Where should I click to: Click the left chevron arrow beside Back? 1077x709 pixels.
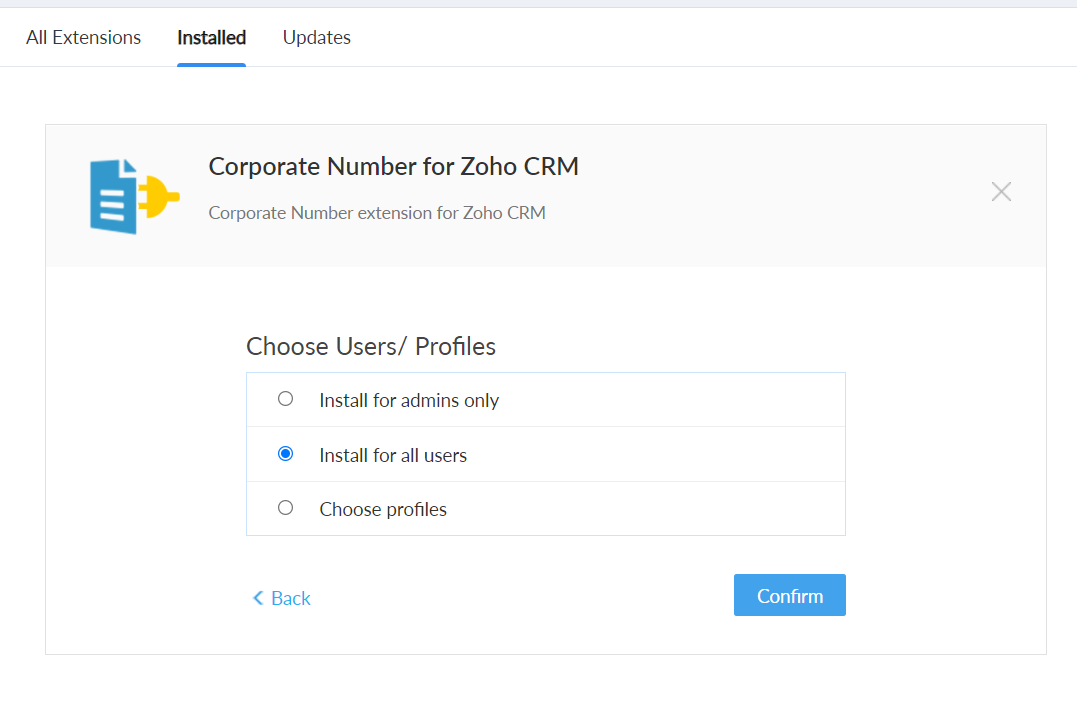[x=258, y=598]
